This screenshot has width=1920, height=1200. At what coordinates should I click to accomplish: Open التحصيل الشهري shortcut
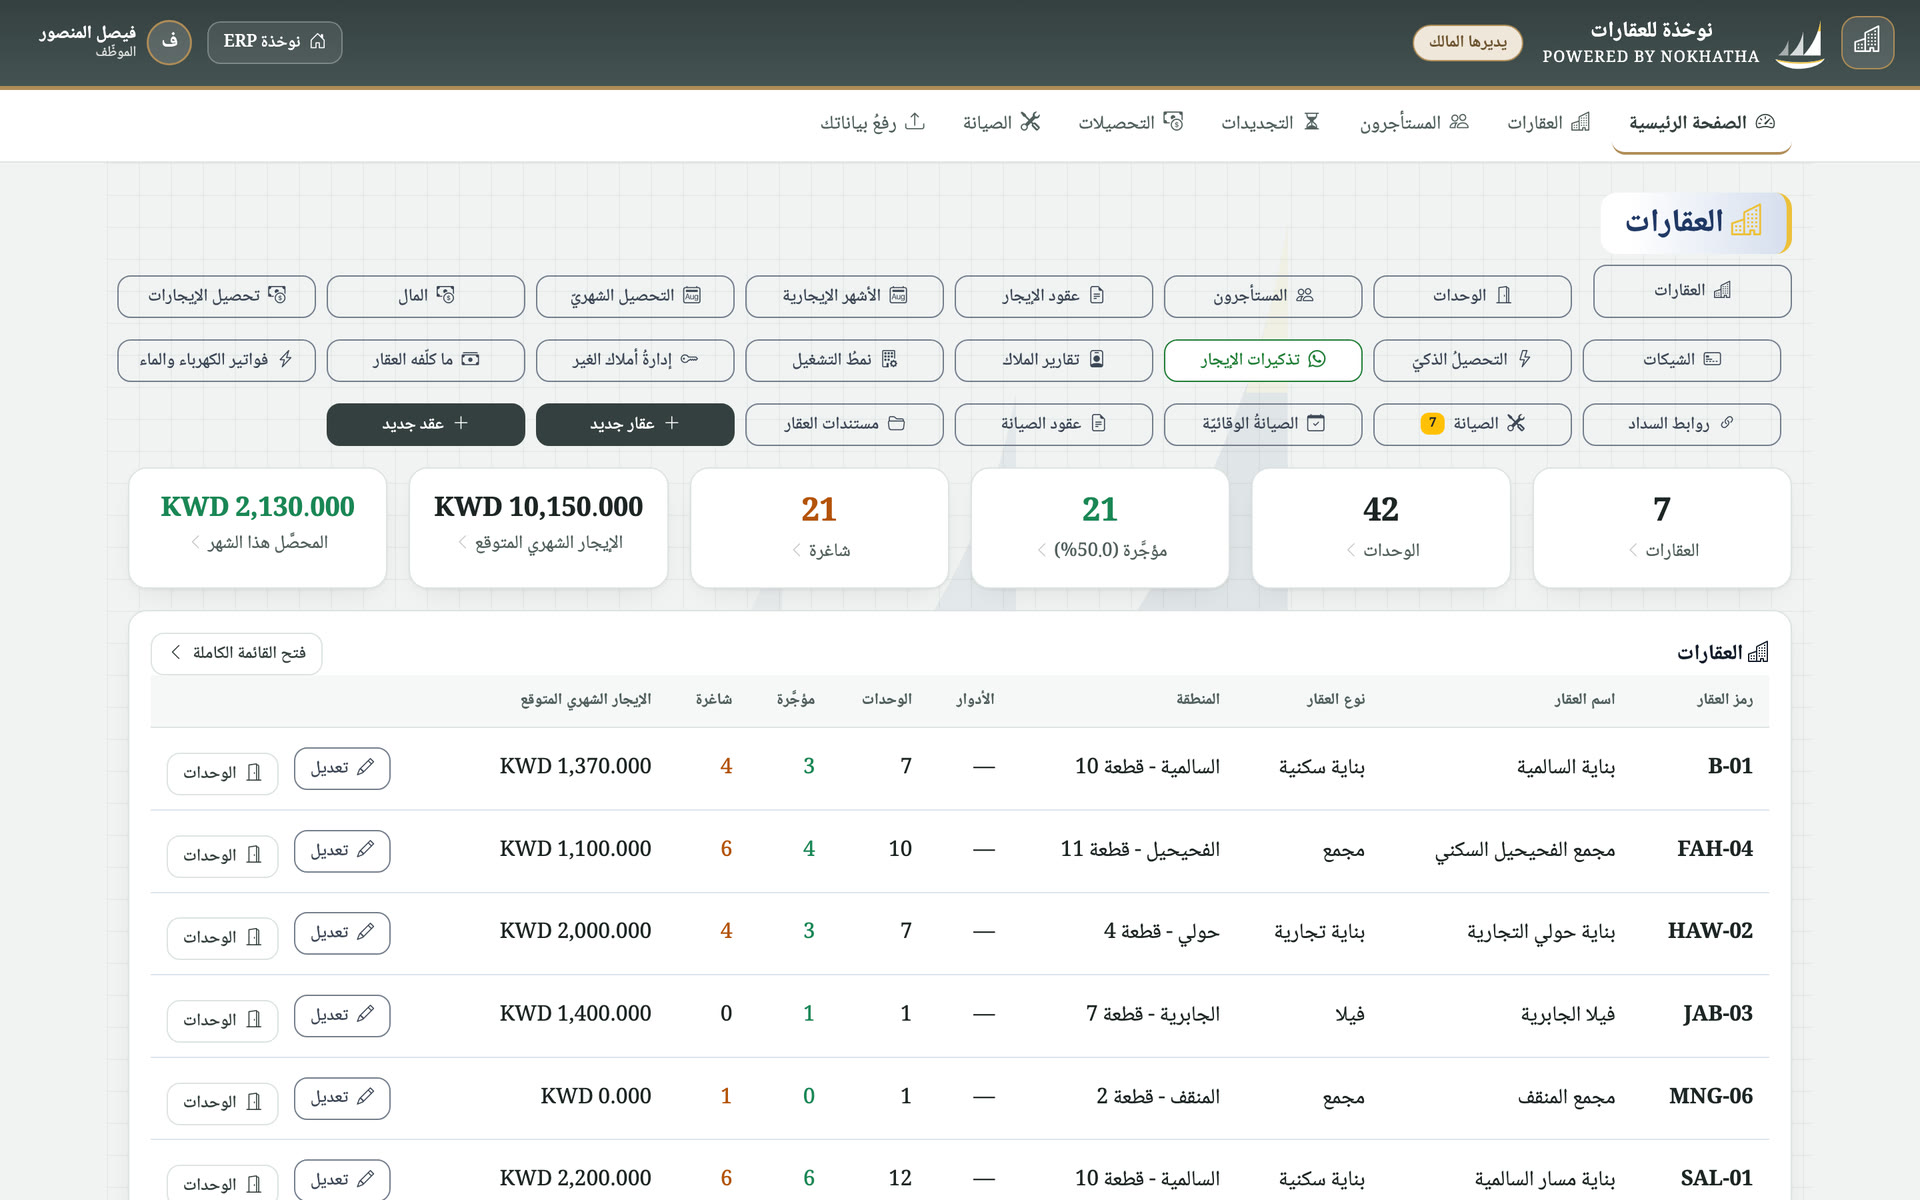point(635,296)
